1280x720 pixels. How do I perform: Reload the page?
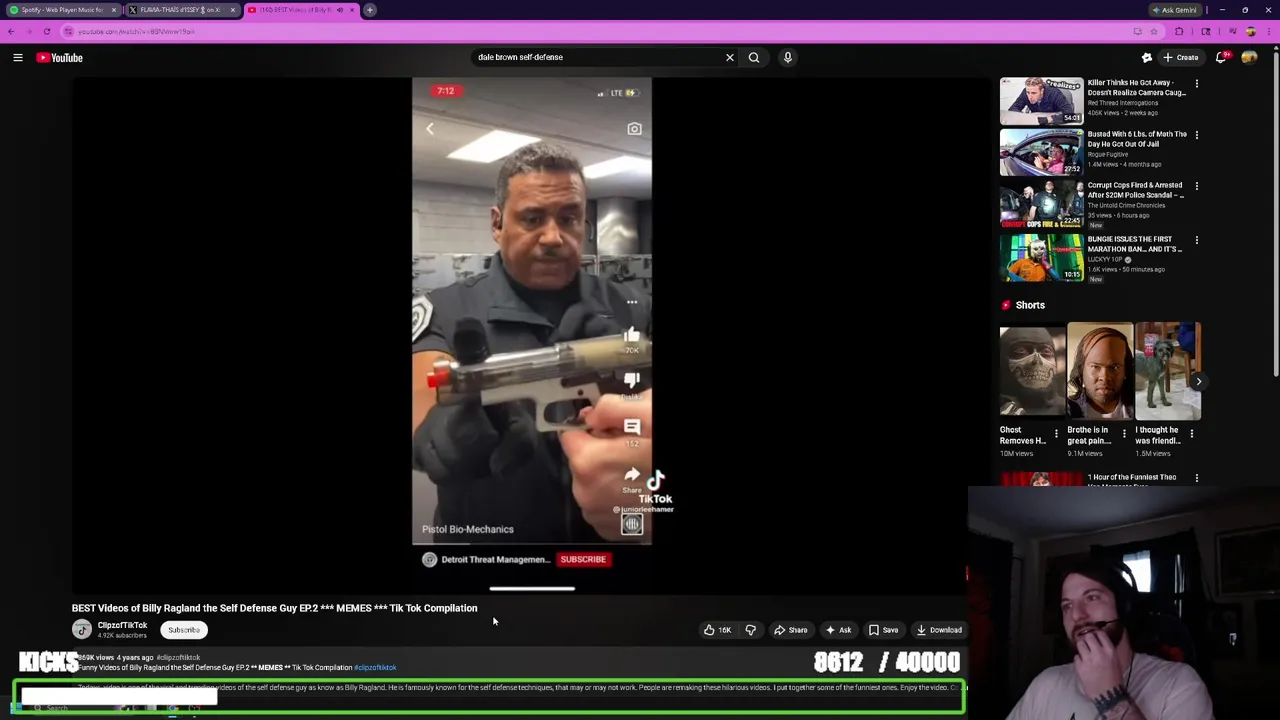click(47, 32)
